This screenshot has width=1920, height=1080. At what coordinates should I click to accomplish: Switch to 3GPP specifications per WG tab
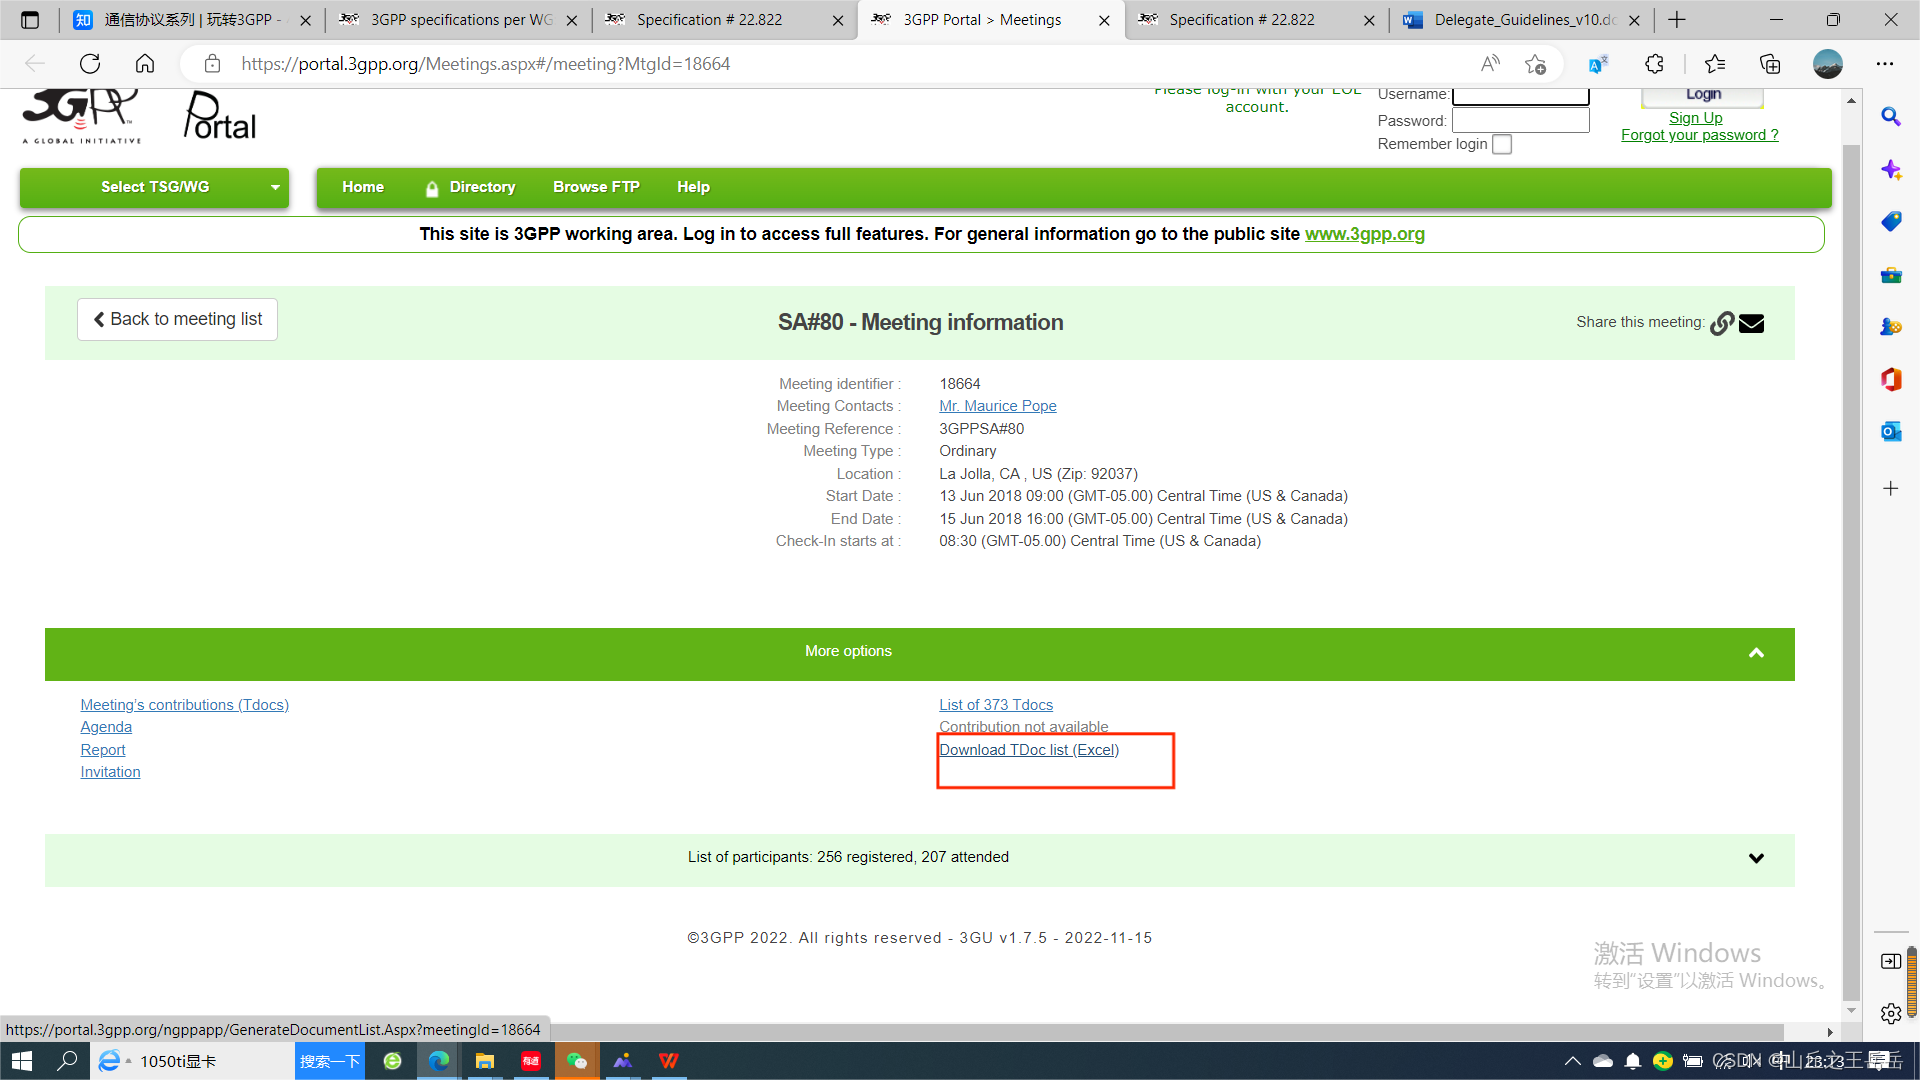tap(460, 20)
